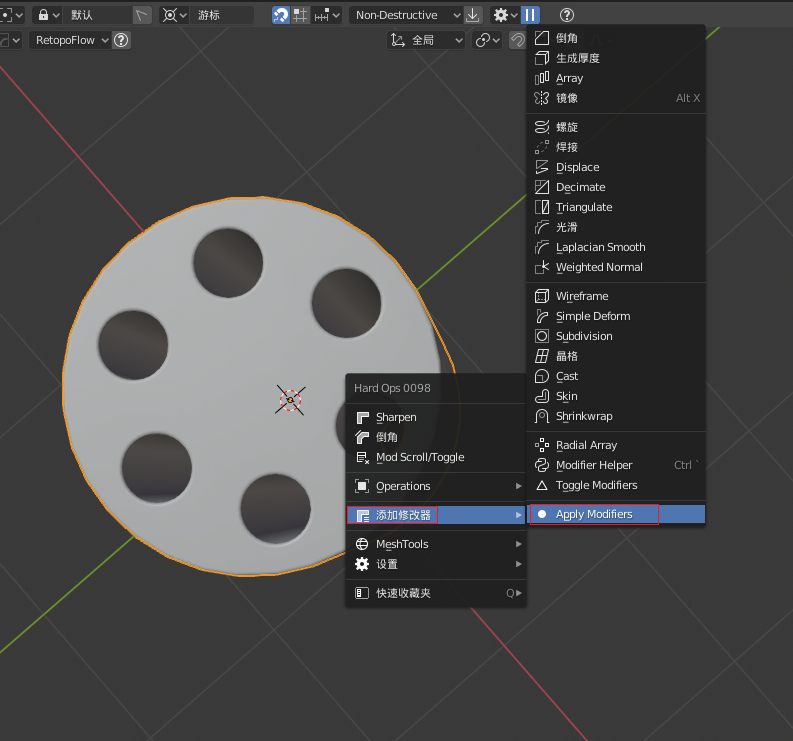Viewport: 793px width, 741px height.
Task: Open the 全局 transform orientation dropdown
Action: (x=427, y=40)
